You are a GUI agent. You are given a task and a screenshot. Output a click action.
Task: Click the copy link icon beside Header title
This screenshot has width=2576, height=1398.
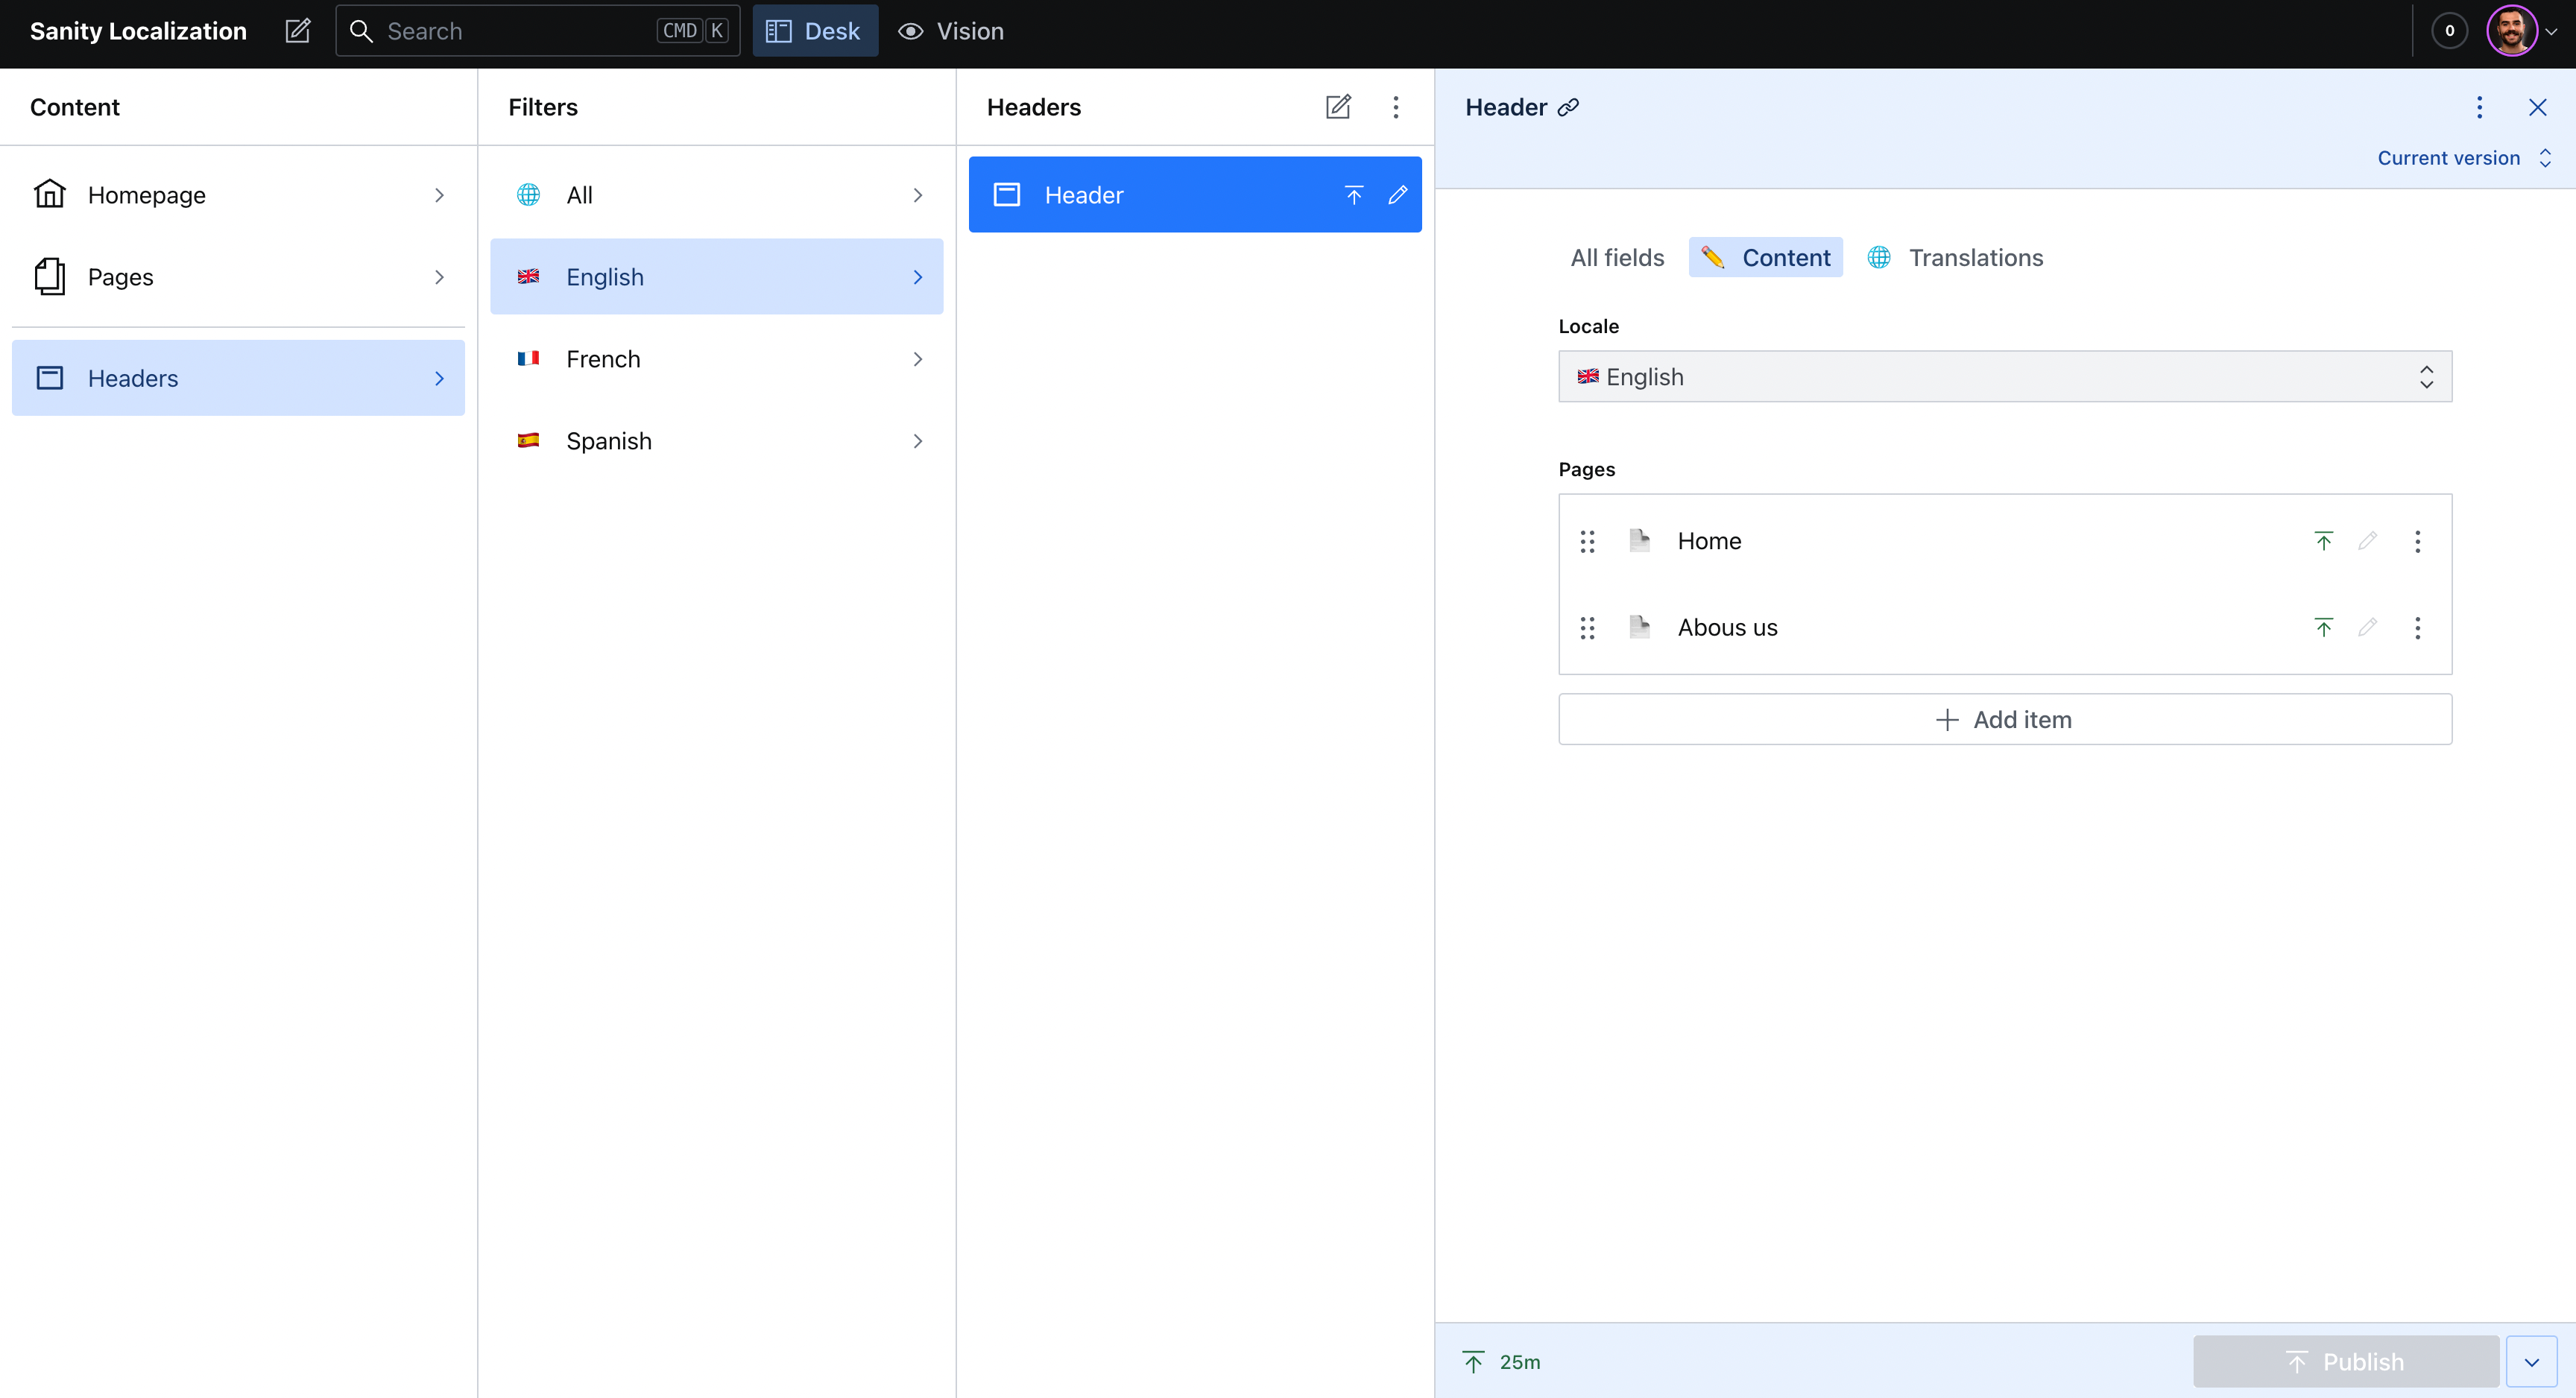(1568, 107)
